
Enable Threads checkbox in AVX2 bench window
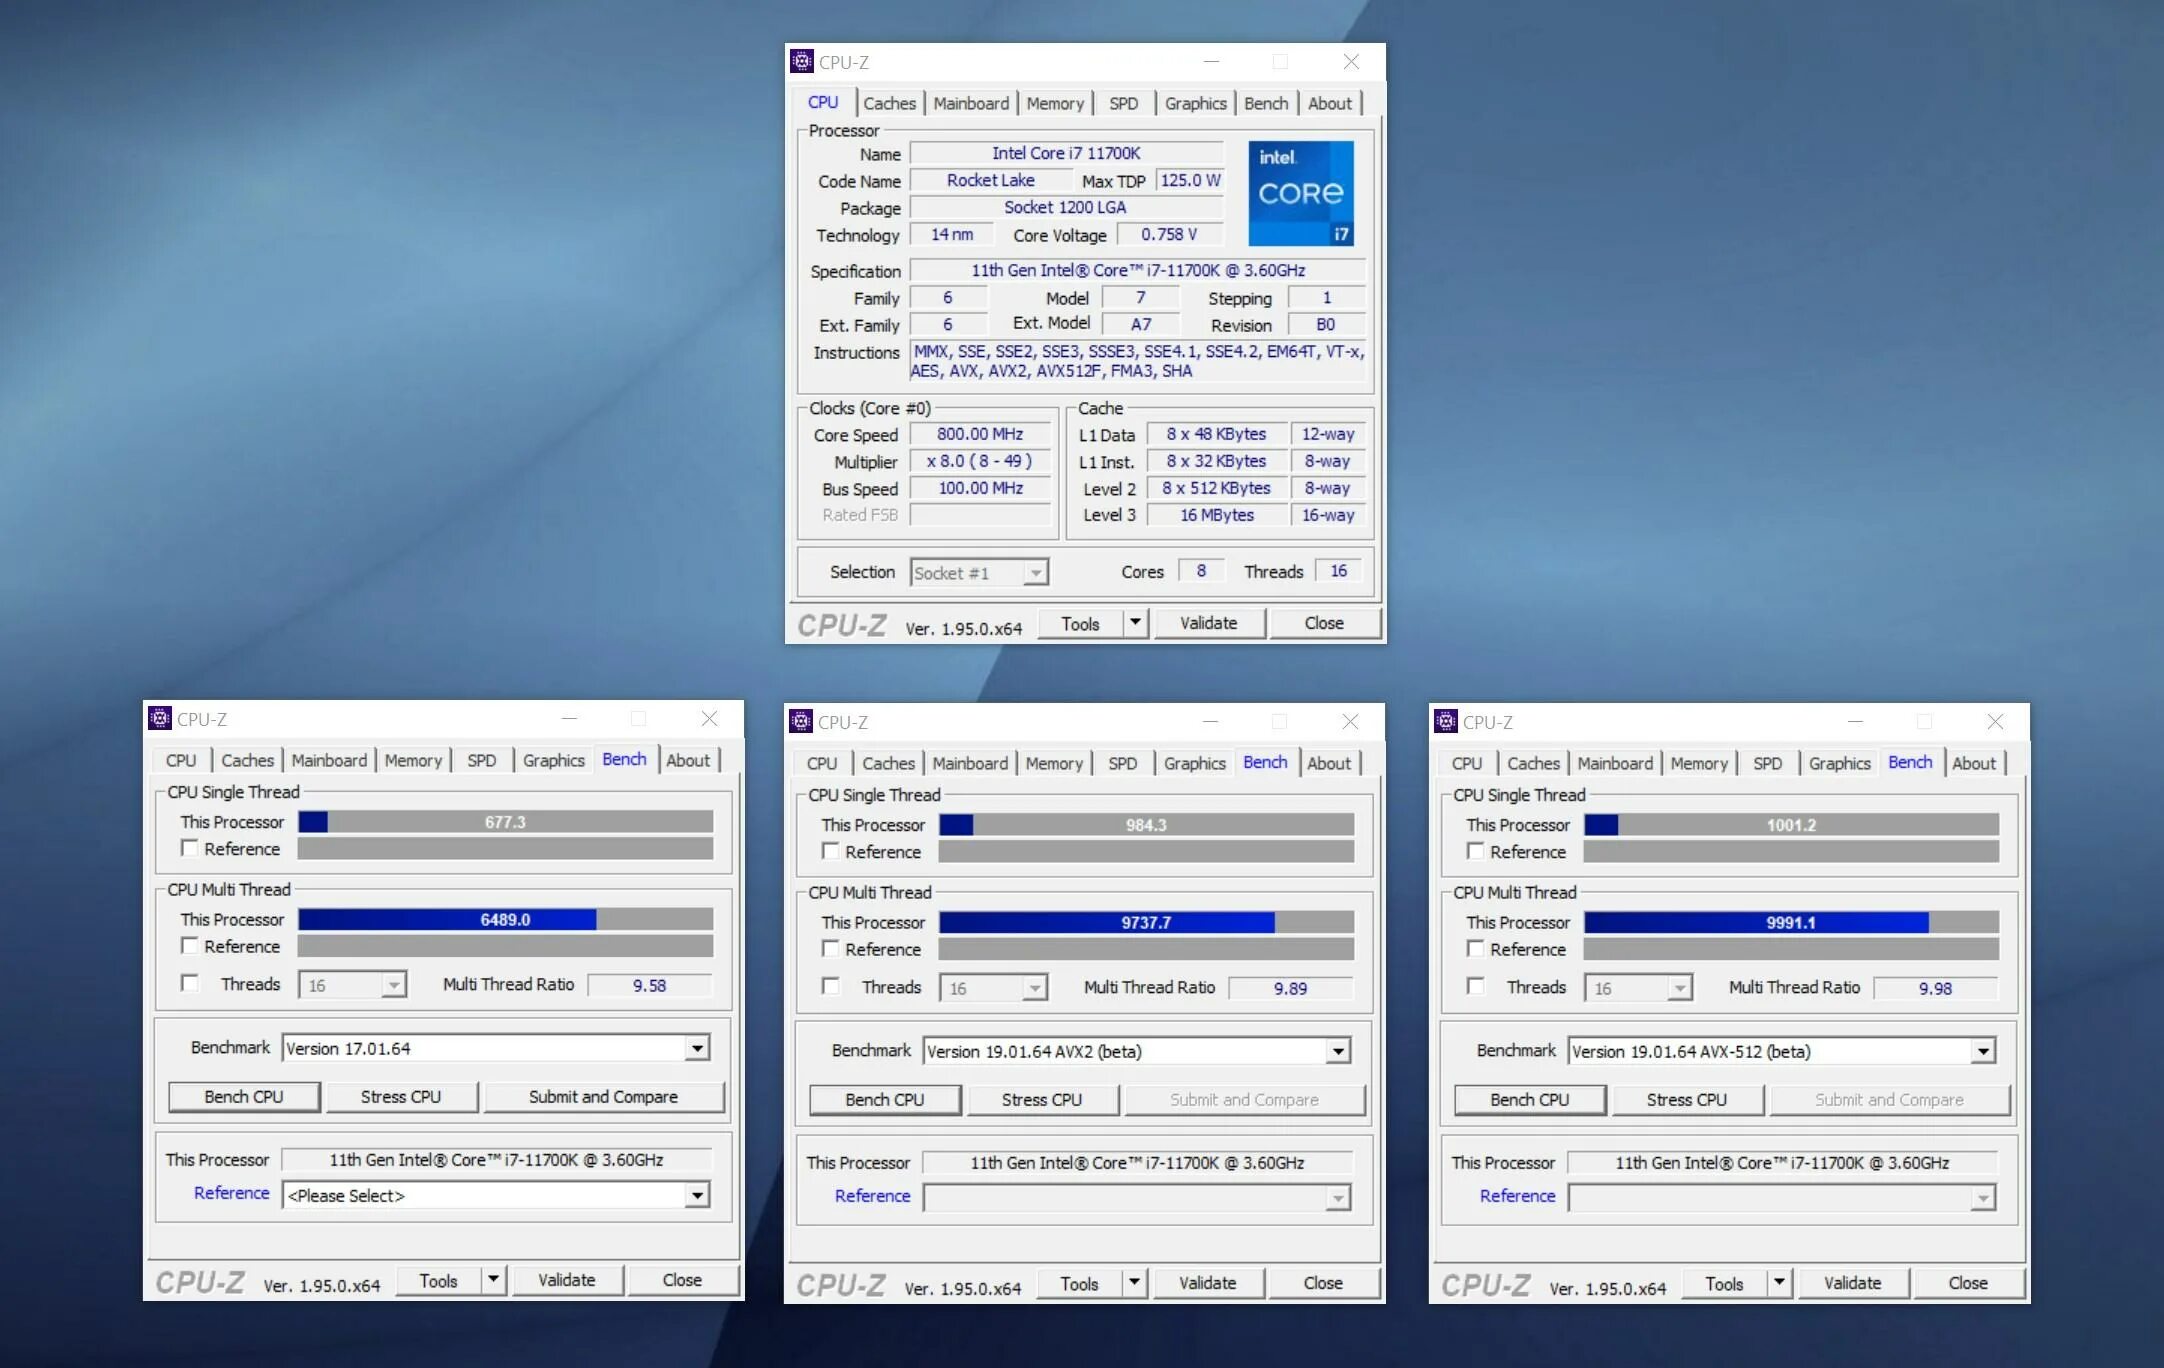point(830,986)
